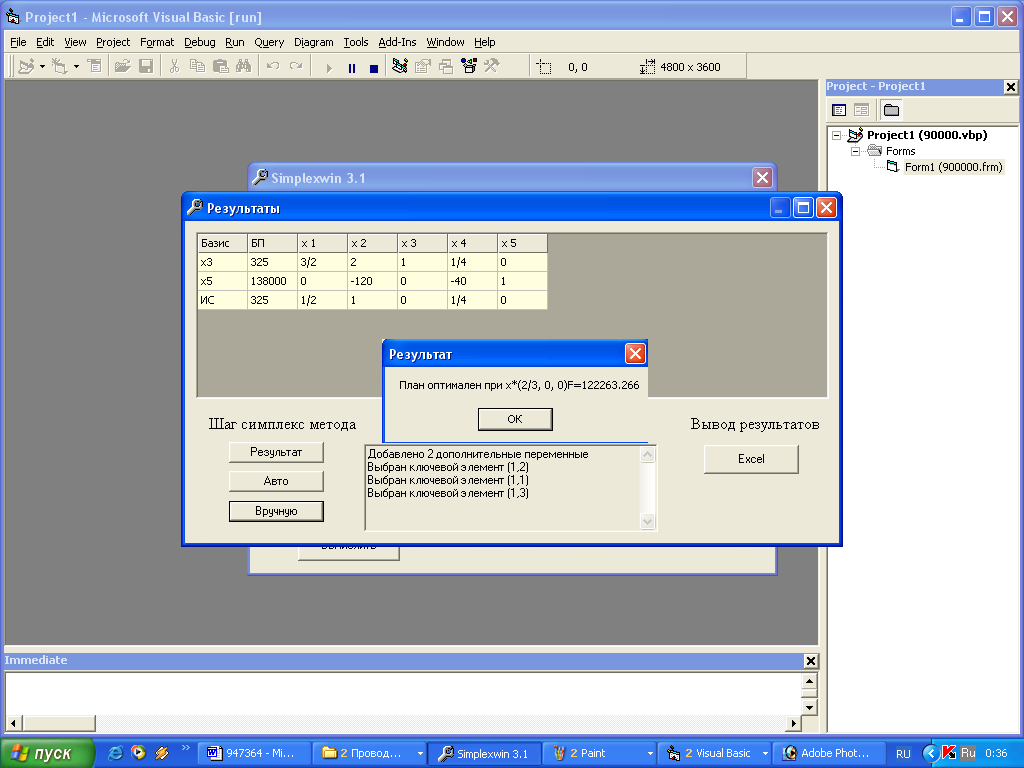Click the Find binoculars icon

point(244,67)
